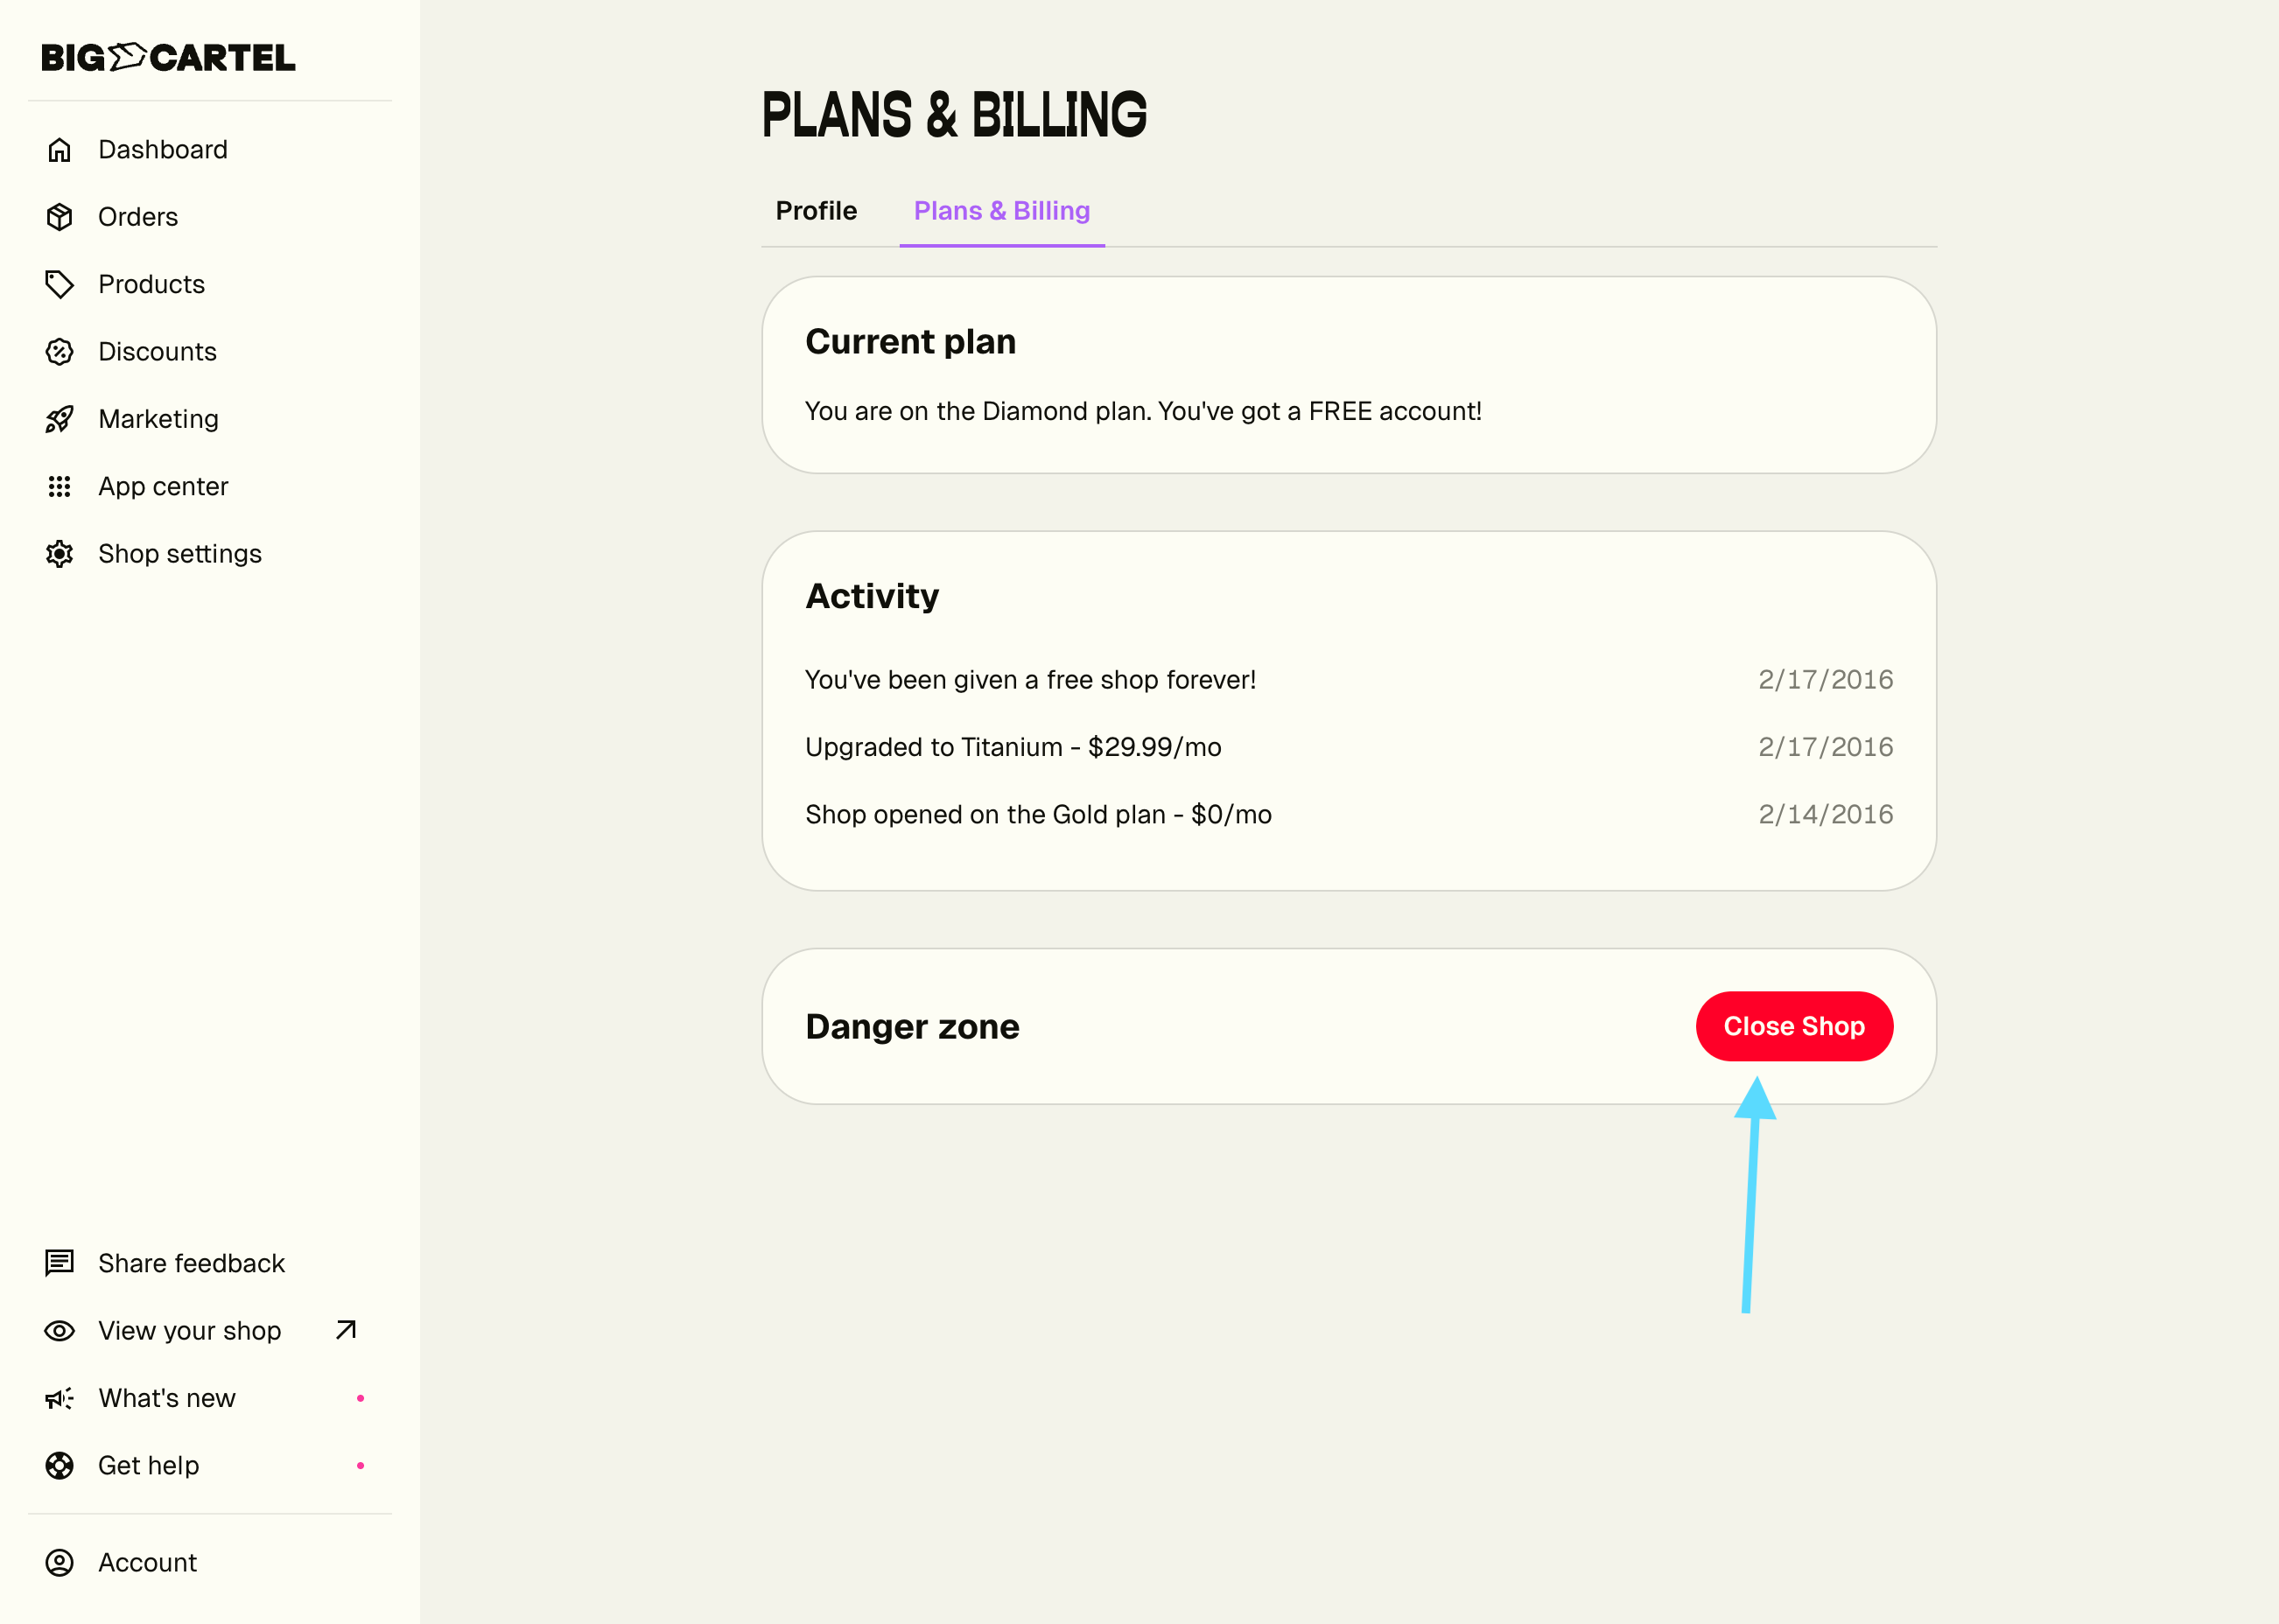The height and width of the screenshot is (1624, 2279).
Task: Select the Plans & Billing tab
Action: pos(1001,211)
